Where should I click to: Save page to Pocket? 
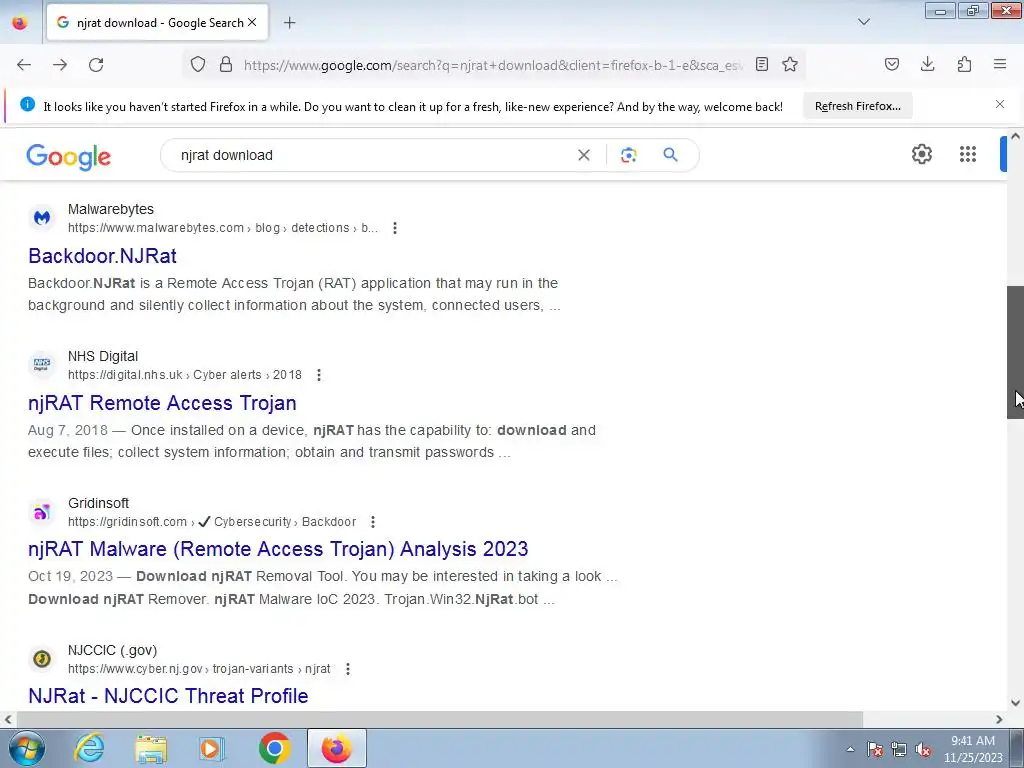click(891, 64)
